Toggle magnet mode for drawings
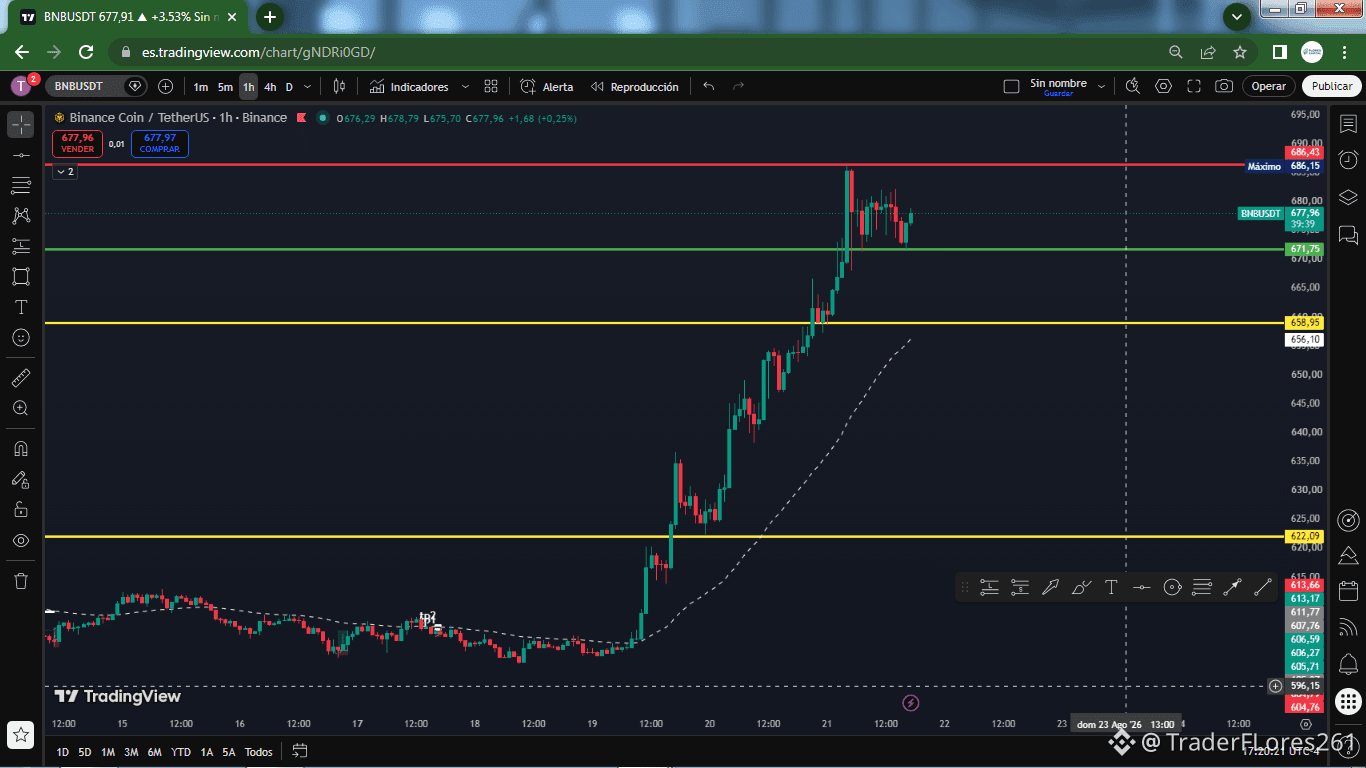Viewport: 1366px width, 768px height. tap(21, 448)
